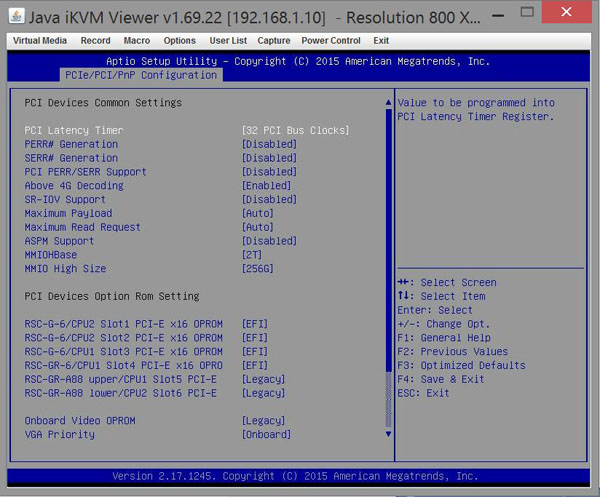Click the scroll up arrow in BIOS list
The width and height of the screenshot is (600, 497).
(389, 103)
